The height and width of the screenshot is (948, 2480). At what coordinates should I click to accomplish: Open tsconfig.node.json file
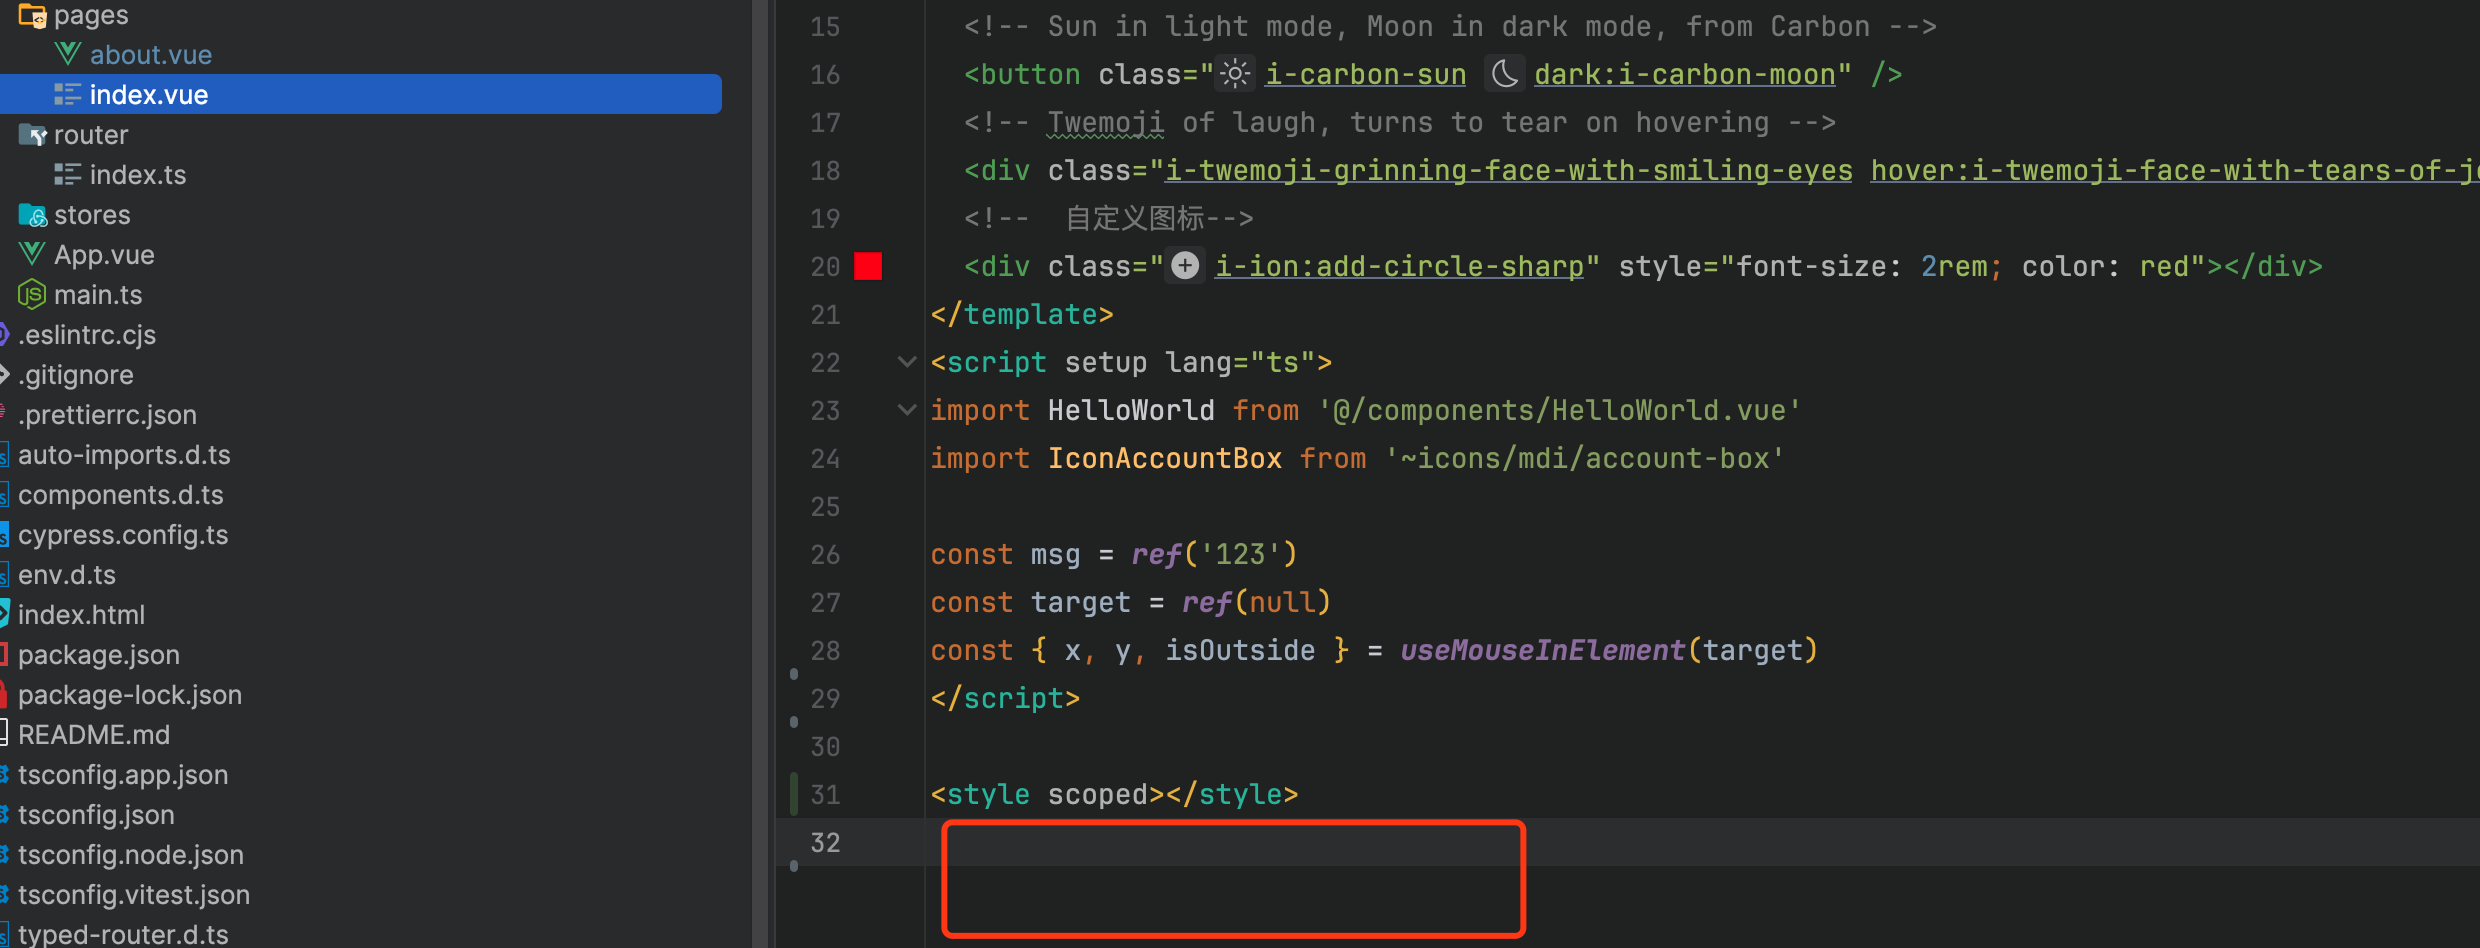[x=131, y=854]
